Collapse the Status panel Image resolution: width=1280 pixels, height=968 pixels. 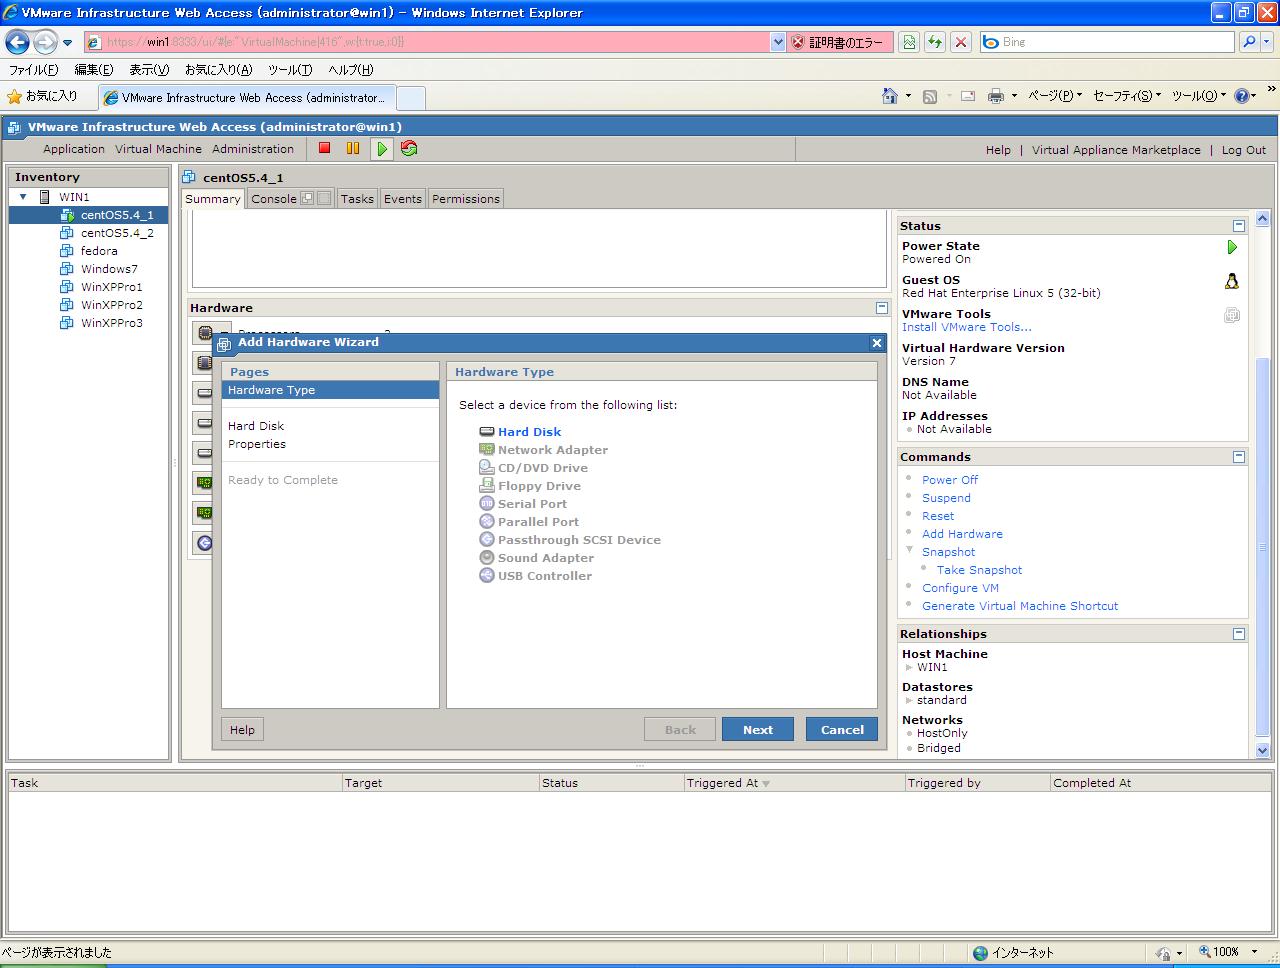[1239, 226]
